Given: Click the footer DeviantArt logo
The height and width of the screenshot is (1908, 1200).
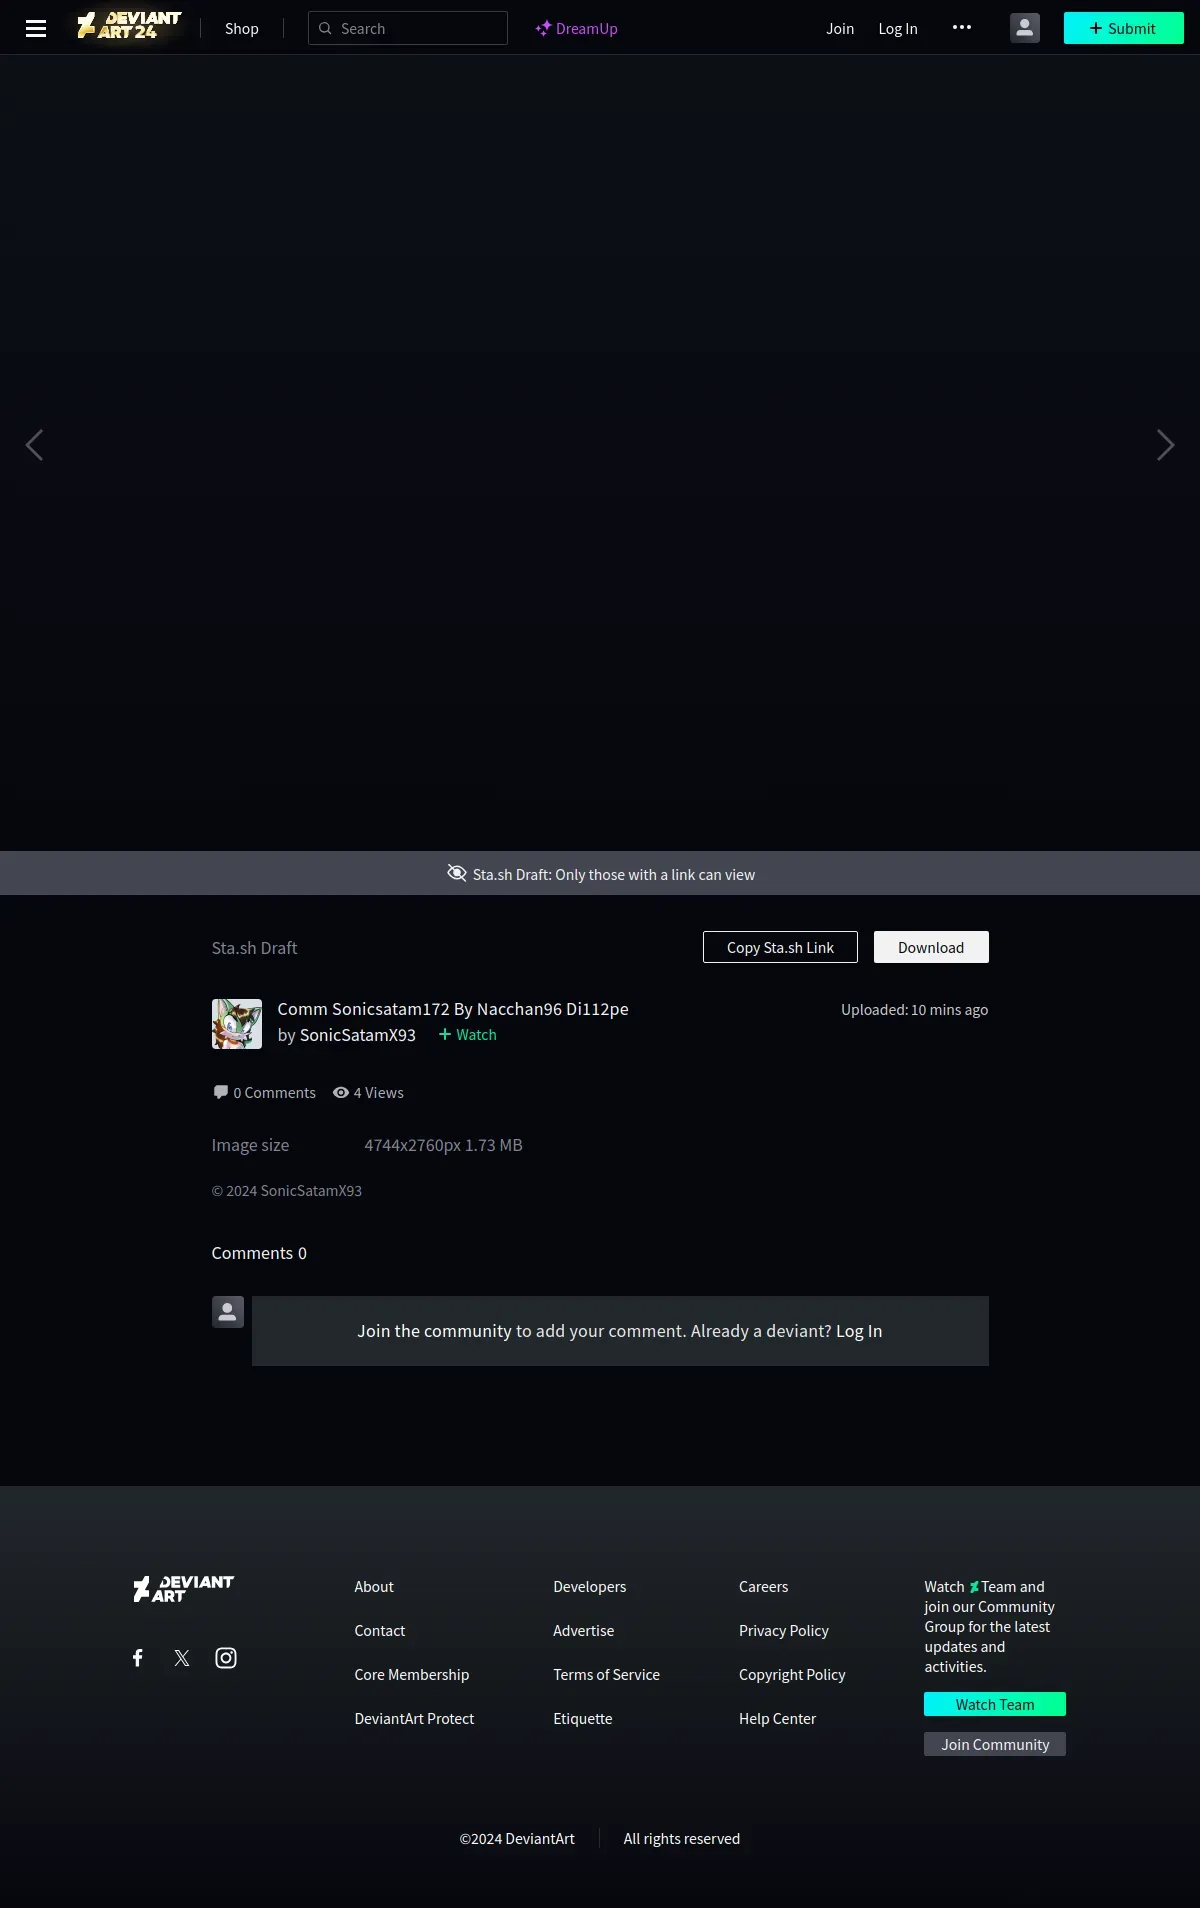Looking at the screenshot, I should coord(184,1588).
